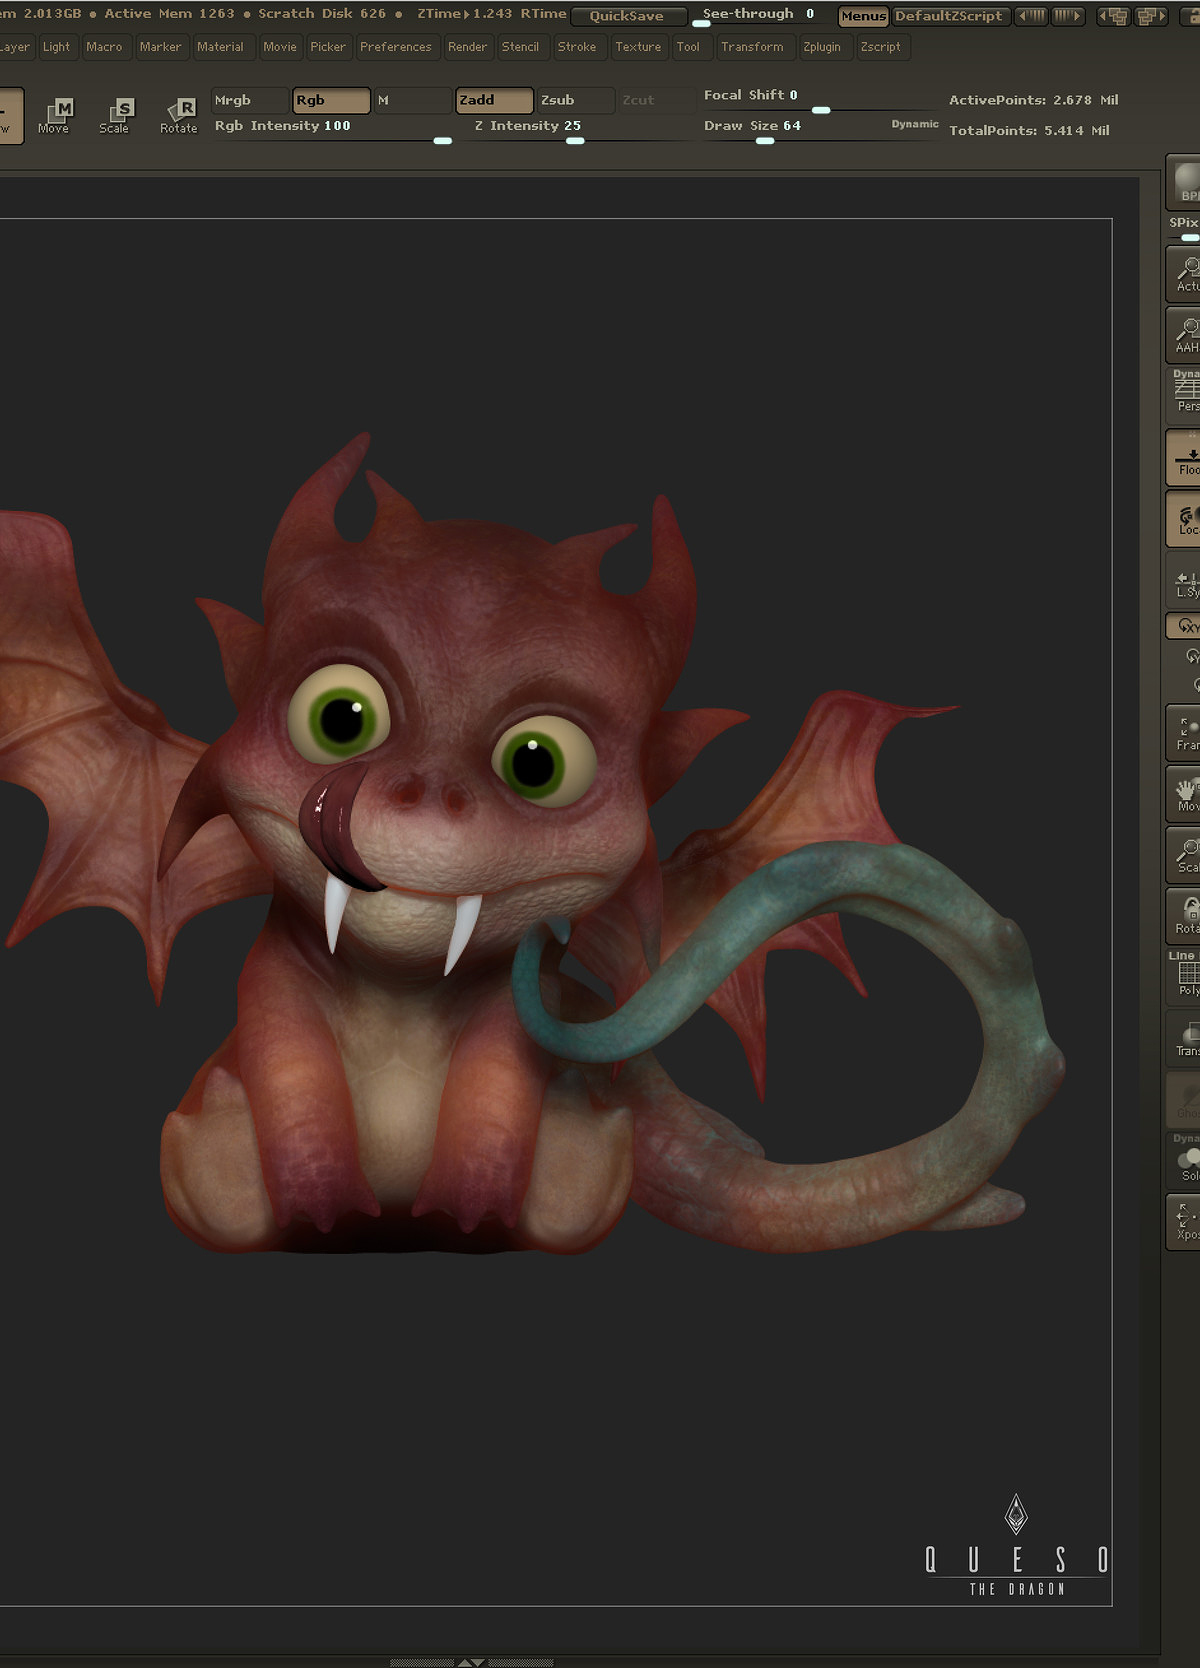The image size is (1200, 1668).
Task: Toggle XYZ rotation mode
Action: (x=1184, y=626)
